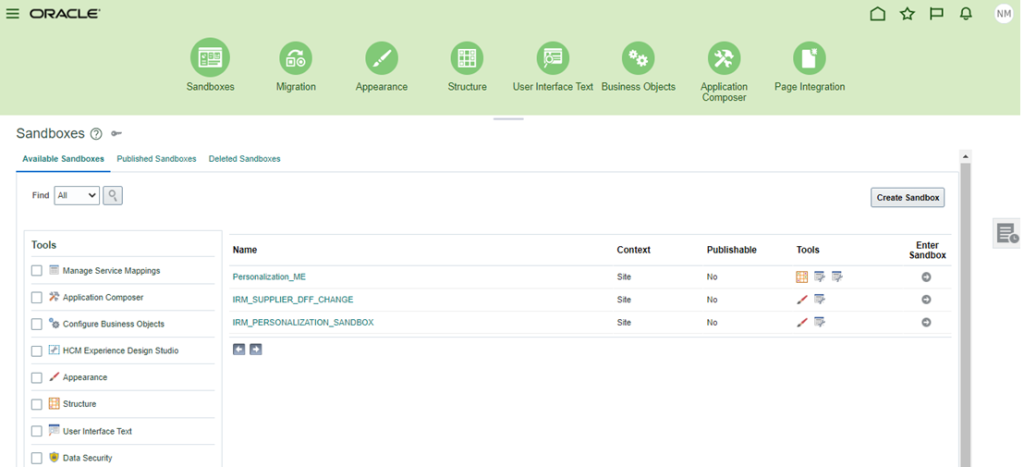Open Page Integration app icon

[x=809, y=58]
